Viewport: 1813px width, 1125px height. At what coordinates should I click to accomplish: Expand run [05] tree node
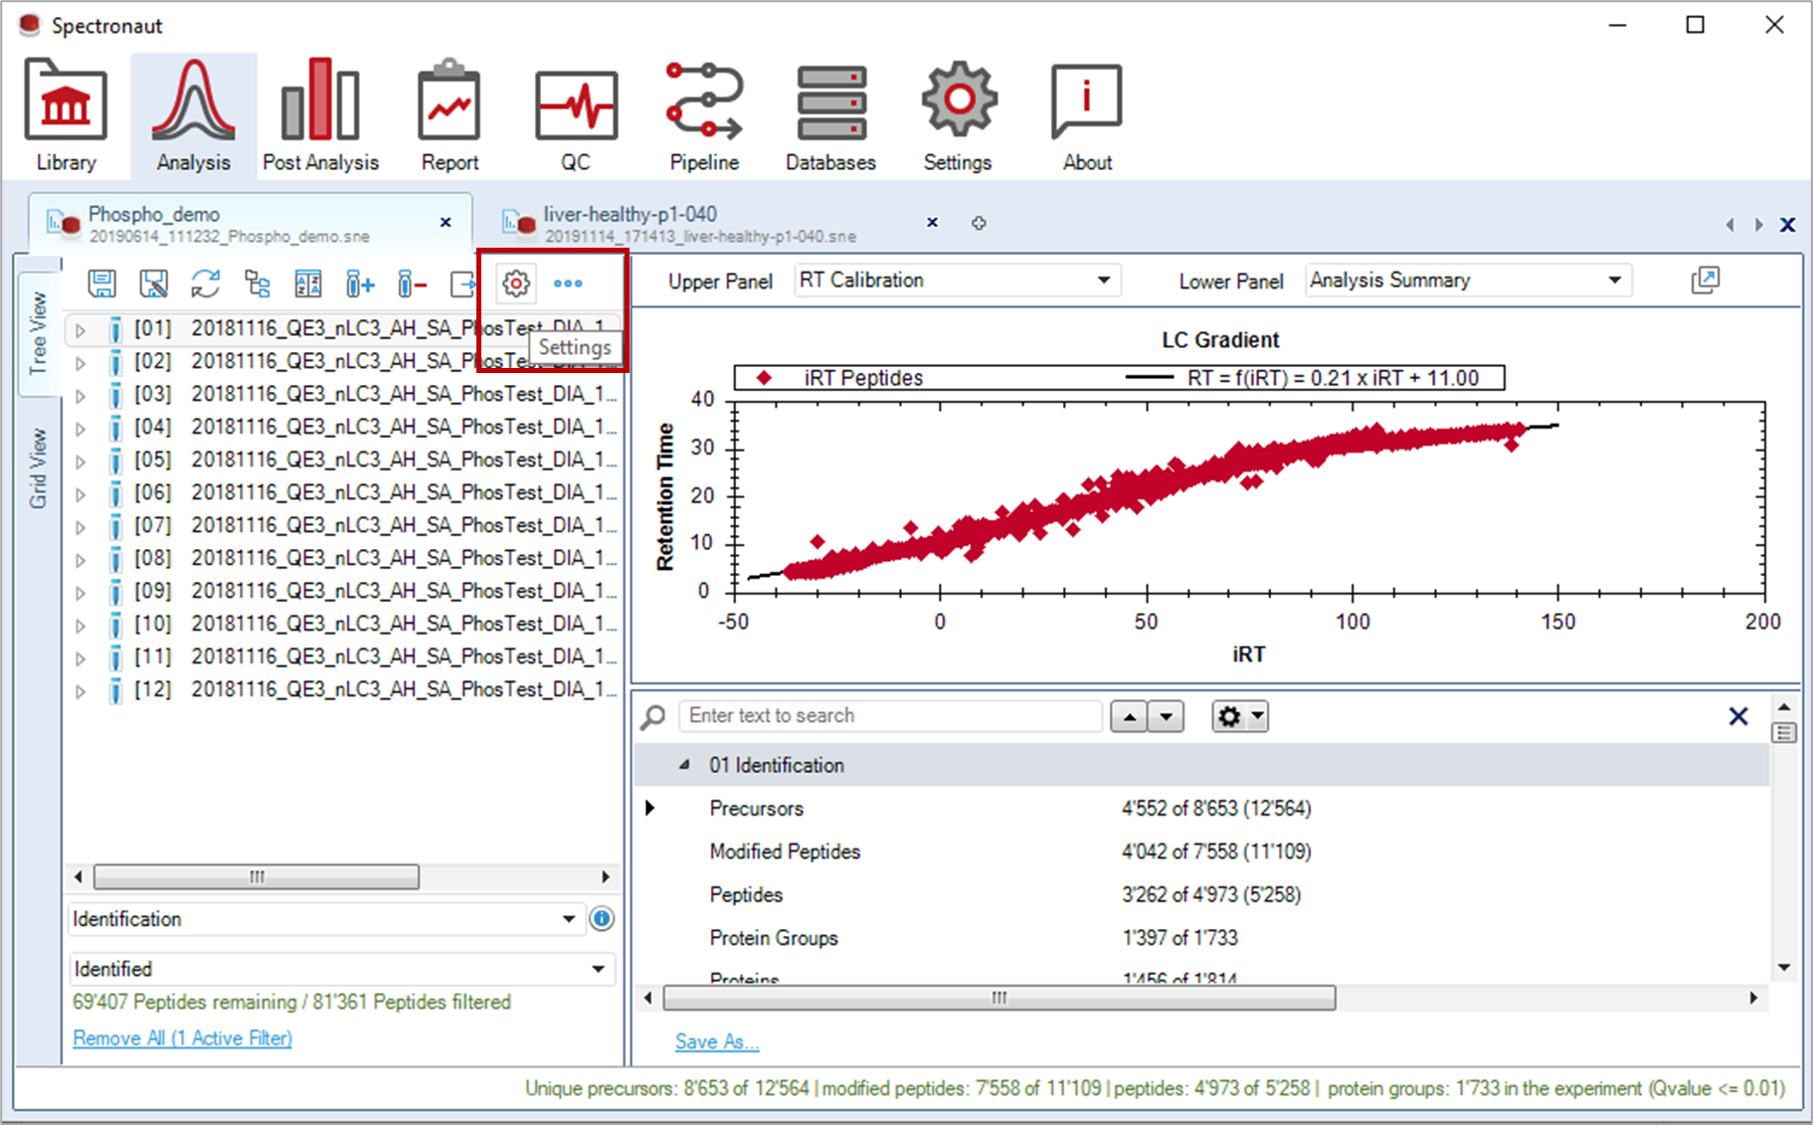[x=81, y=461]
